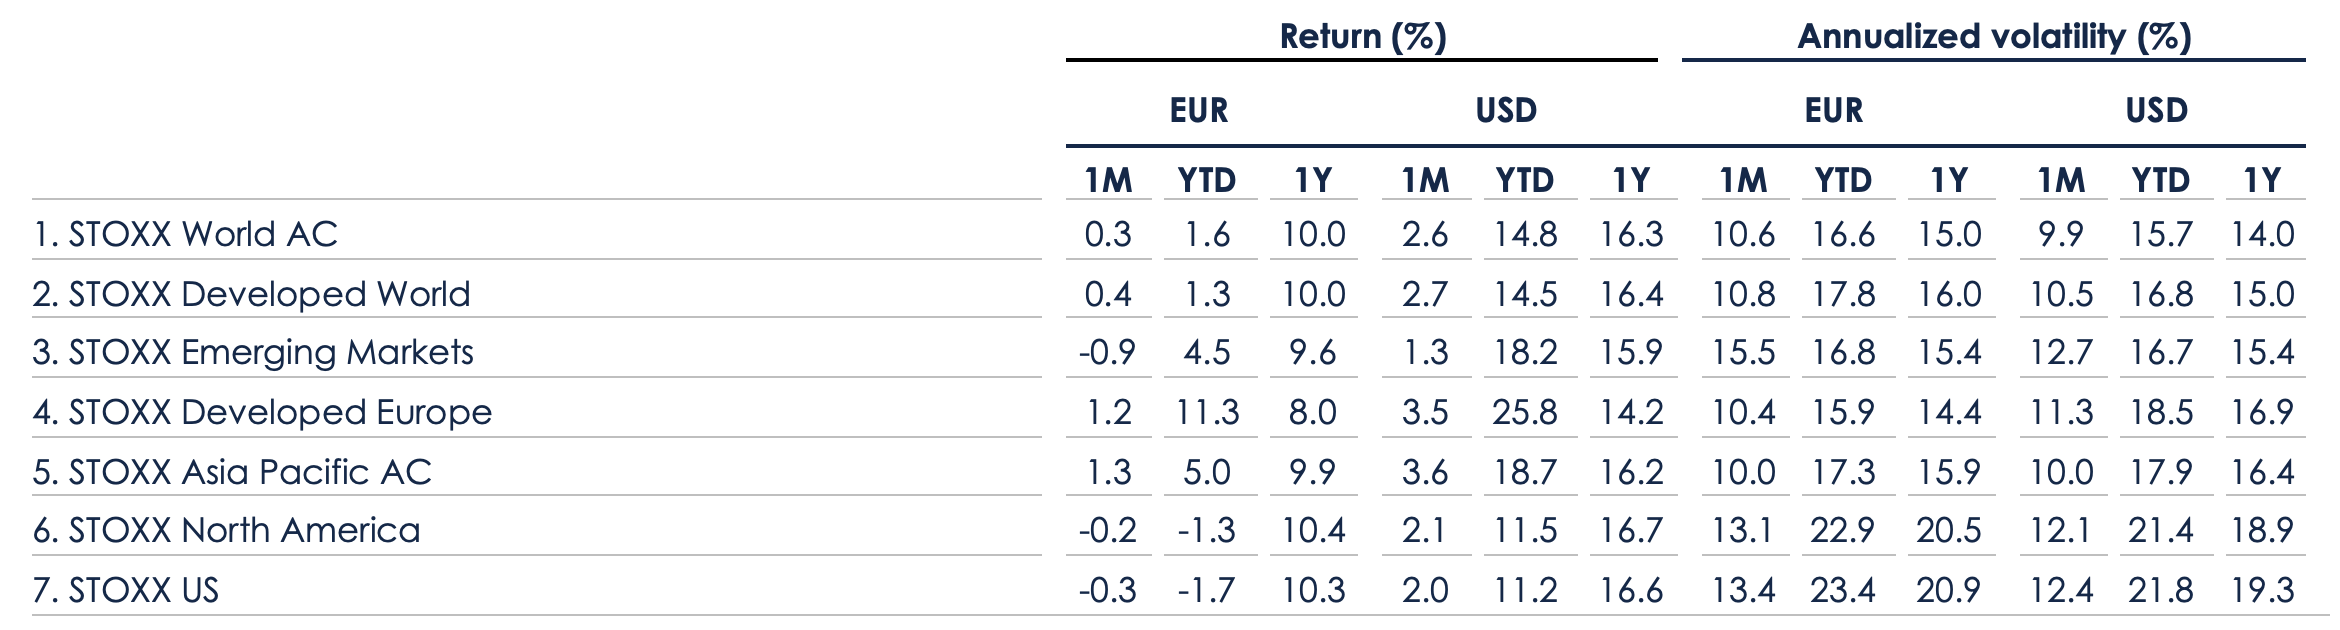Screen dimensions: 2340x630
Task: Click the first 1M column header under Return EUR
Action: point(1108,180)
